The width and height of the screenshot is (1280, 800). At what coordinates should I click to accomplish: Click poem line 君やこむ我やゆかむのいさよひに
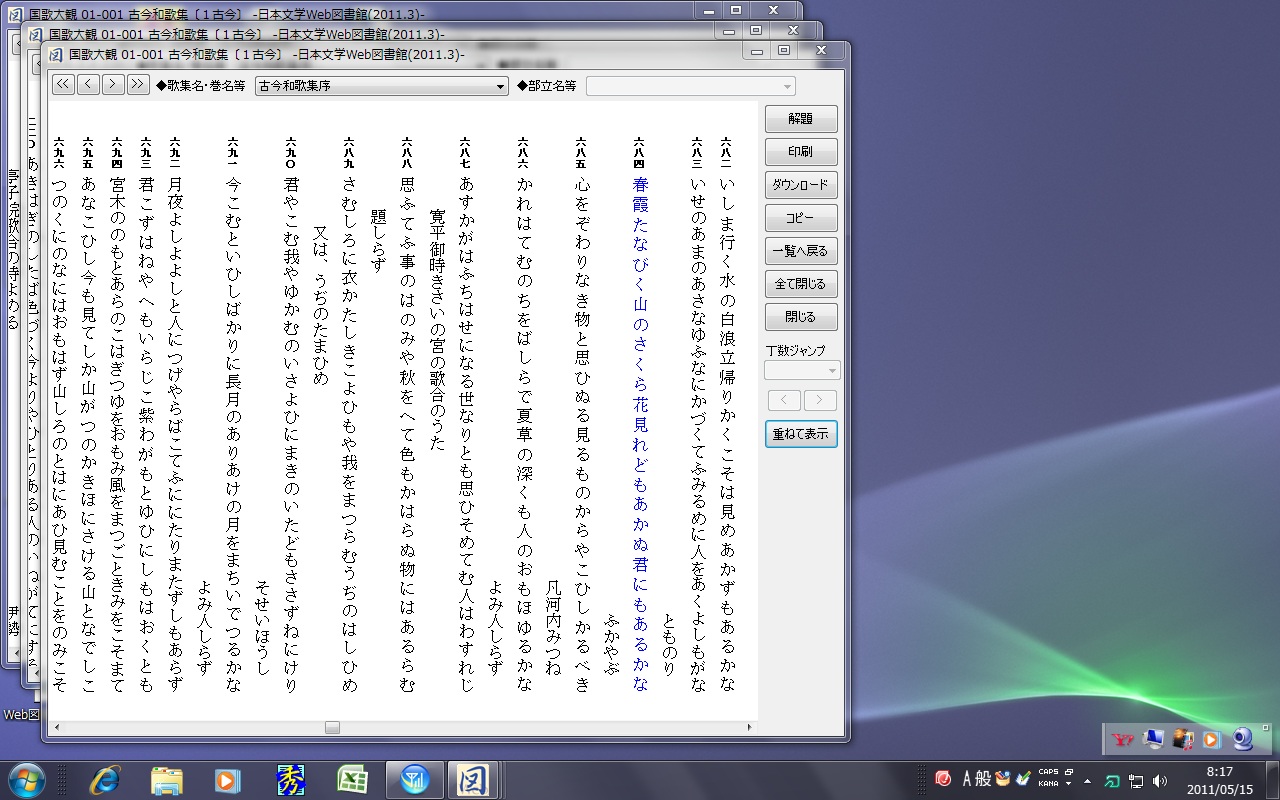click(291, 434)
